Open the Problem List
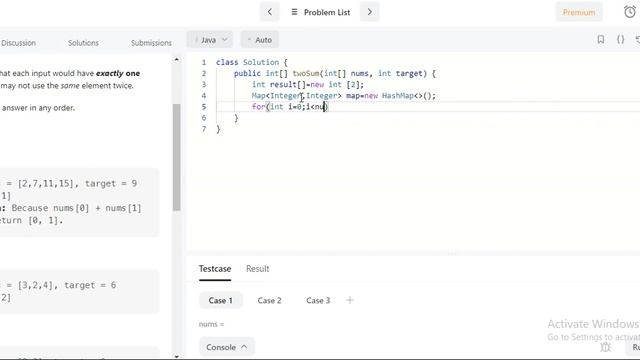Screen dimensions: 640x360 (321, 12)
